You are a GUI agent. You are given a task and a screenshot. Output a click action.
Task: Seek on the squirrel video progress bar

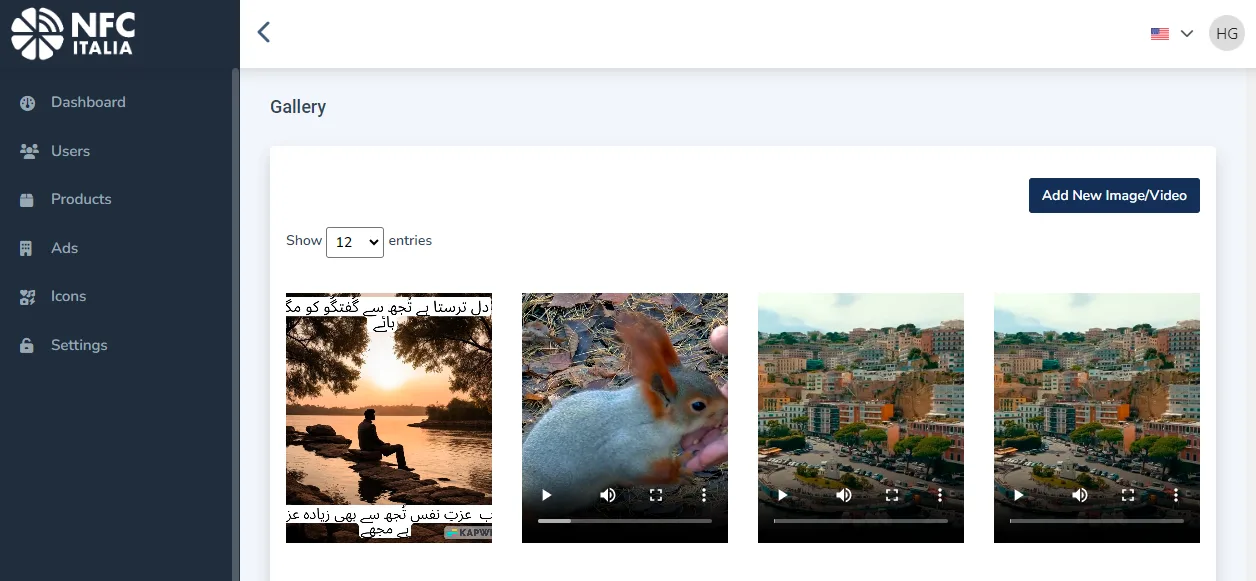(625, 521)
